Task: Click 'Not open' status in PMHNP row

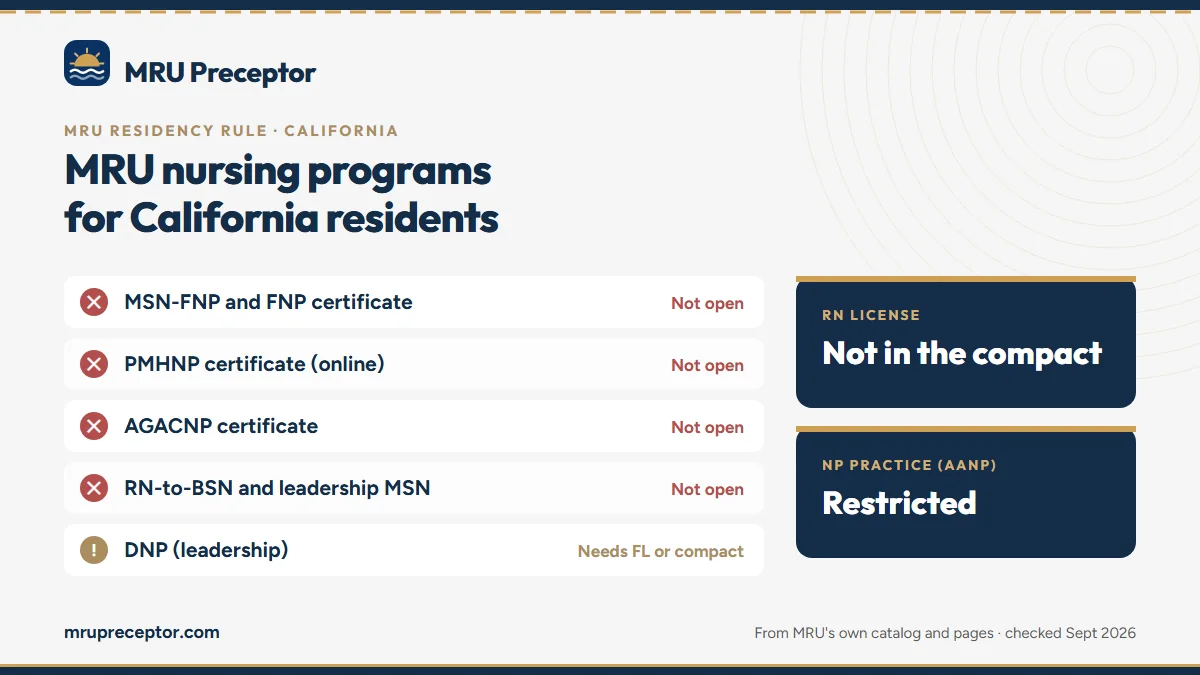Action: (x=707, y=366)
